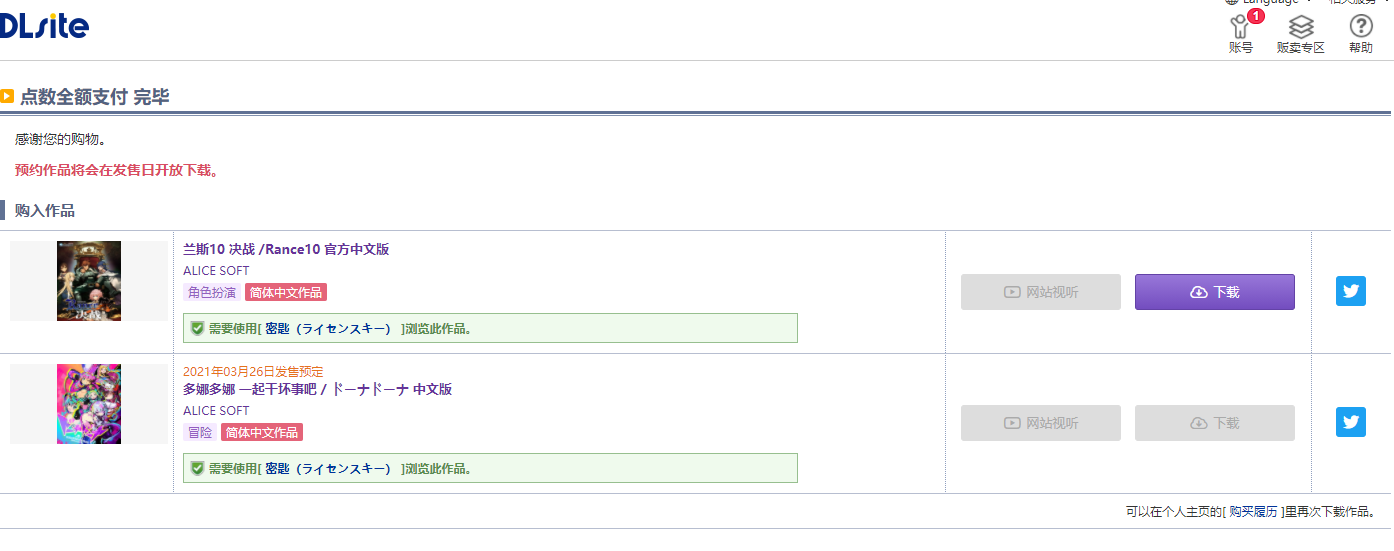The height and width of the screenshot is (551, 1394).
Task: Click the DLsite logo
Action: 44,26
